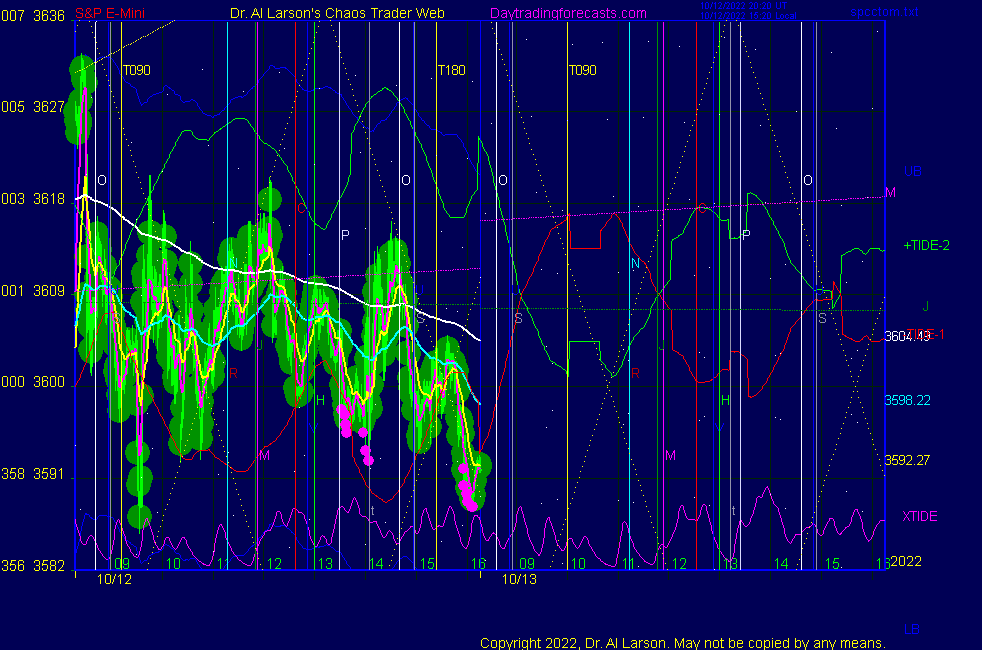Click the Daytradingforecasts.com link
The width and height of the screenshot is (982, 650).
click(x=567, y=13)
